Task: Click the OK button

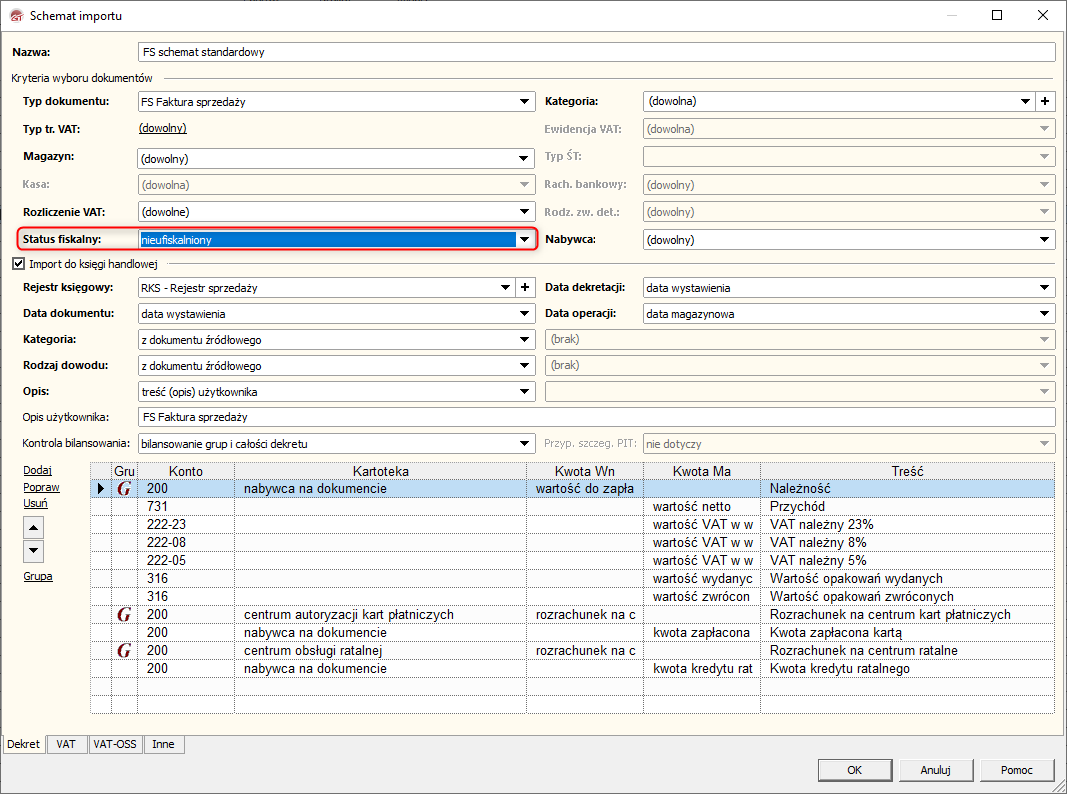Action: click(854, 770)
